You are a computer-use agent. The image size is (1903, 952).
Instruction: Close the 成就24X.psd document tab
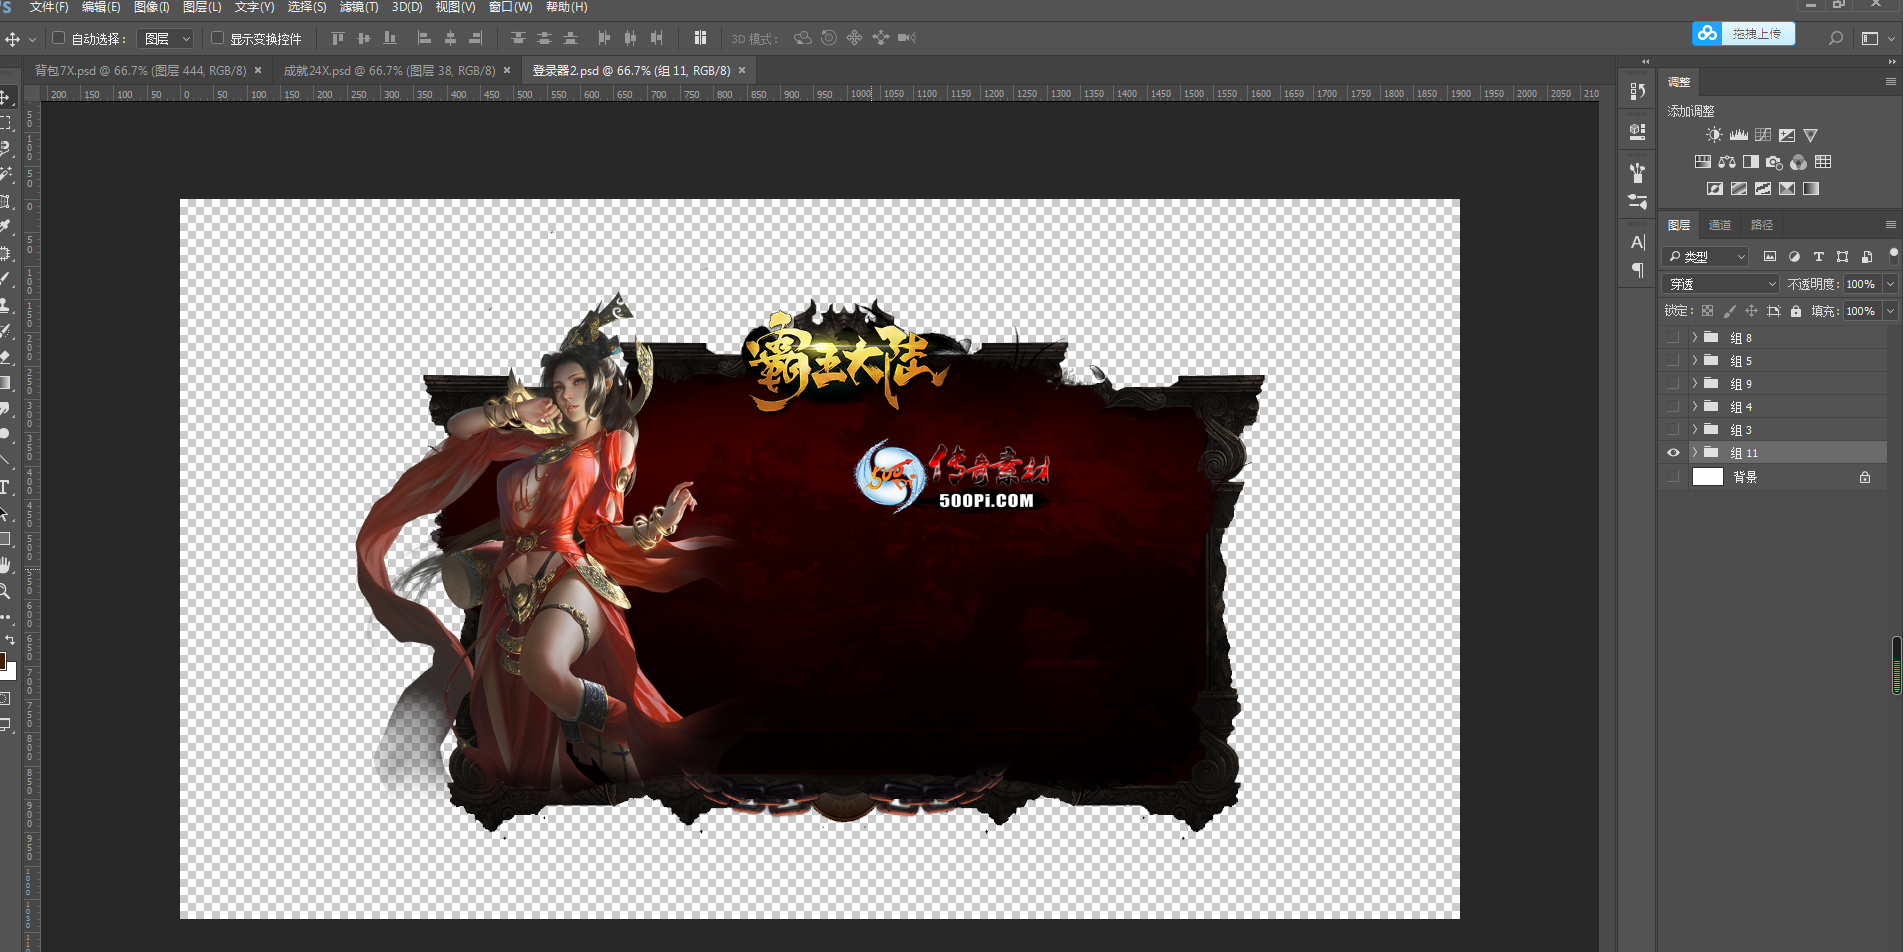(x=507, y=71)
